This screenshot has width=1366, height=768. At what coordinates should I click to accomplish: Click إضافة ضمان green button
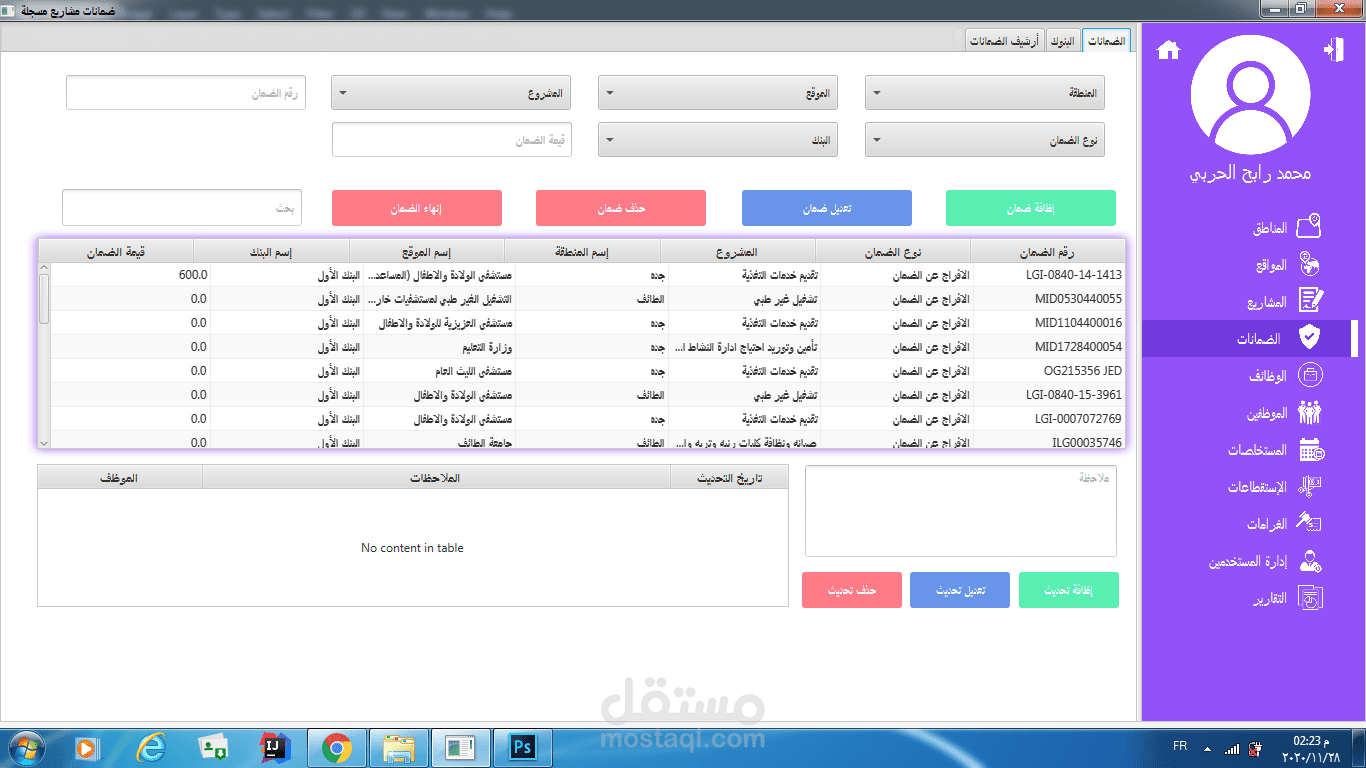pos(1031,208)
